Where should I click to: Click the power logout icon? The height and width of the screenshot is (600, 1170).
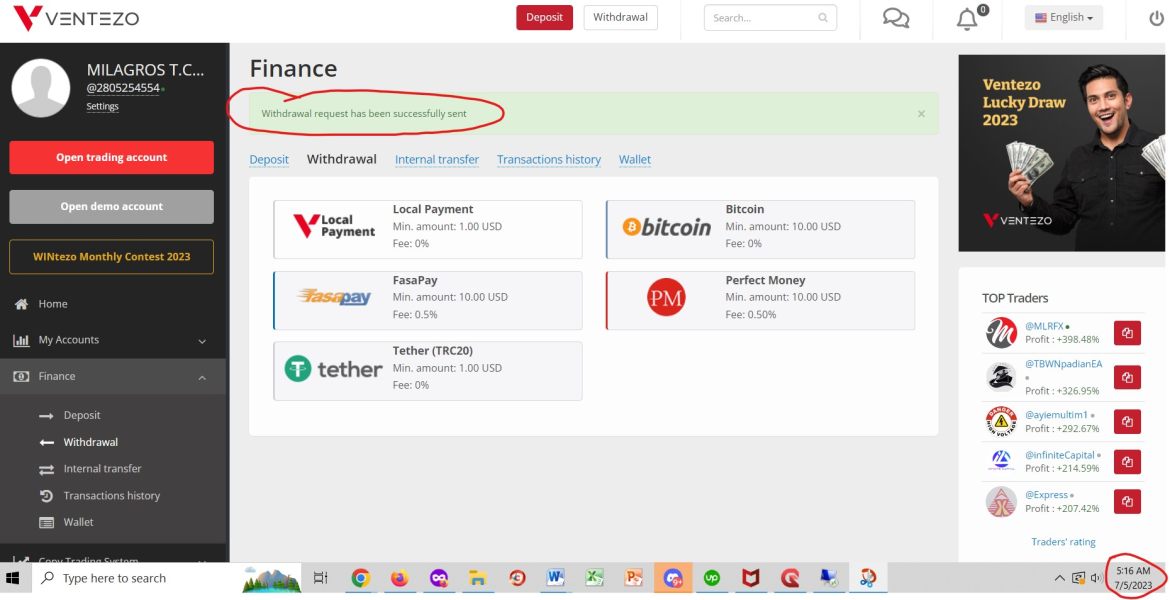point(1156,18)
